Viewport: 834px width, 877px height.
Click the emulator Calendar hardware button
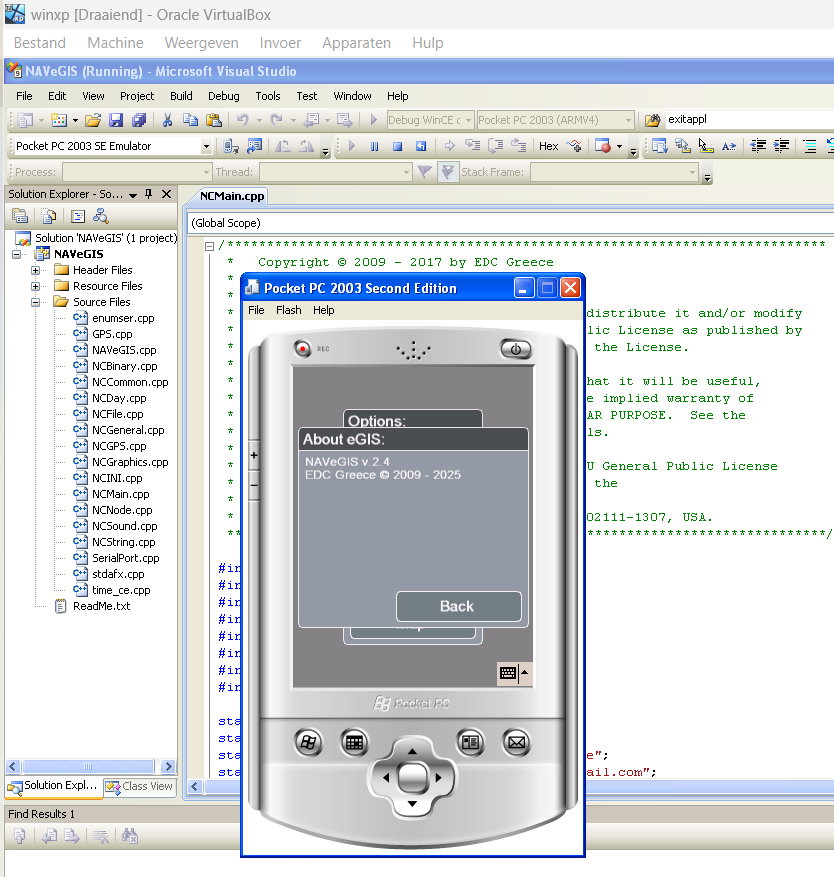click(354, 742)
